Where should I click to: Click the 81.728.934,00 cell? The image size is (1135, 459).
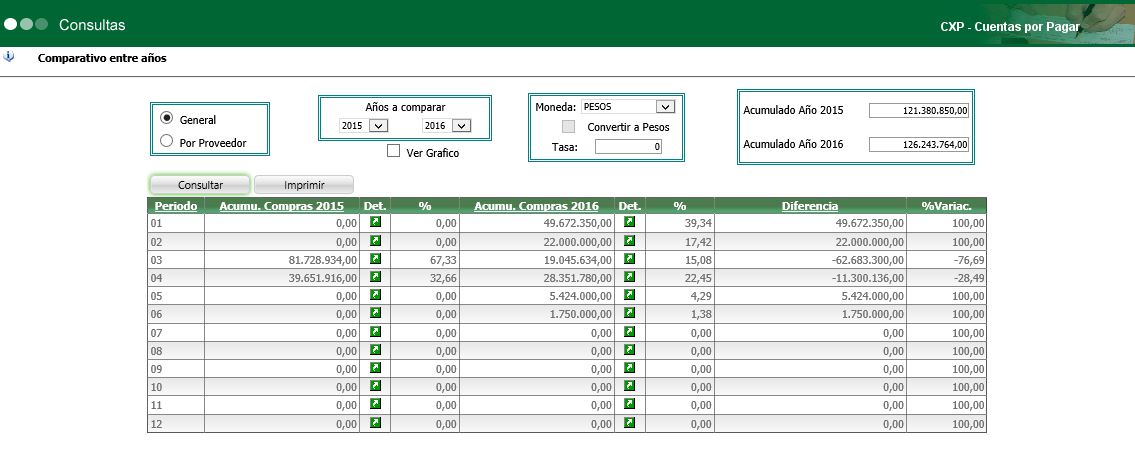point(282,259)
